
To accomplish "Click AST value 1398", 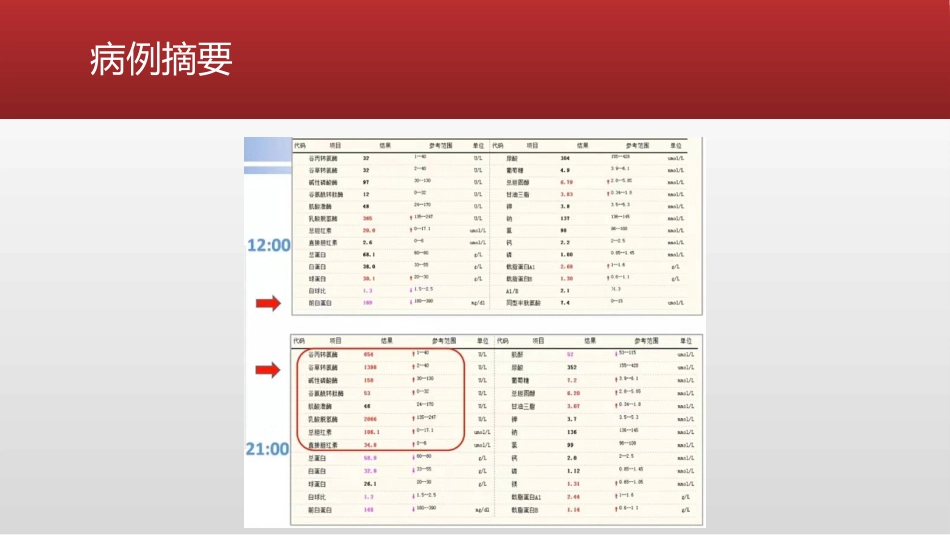I will point(370,368).
